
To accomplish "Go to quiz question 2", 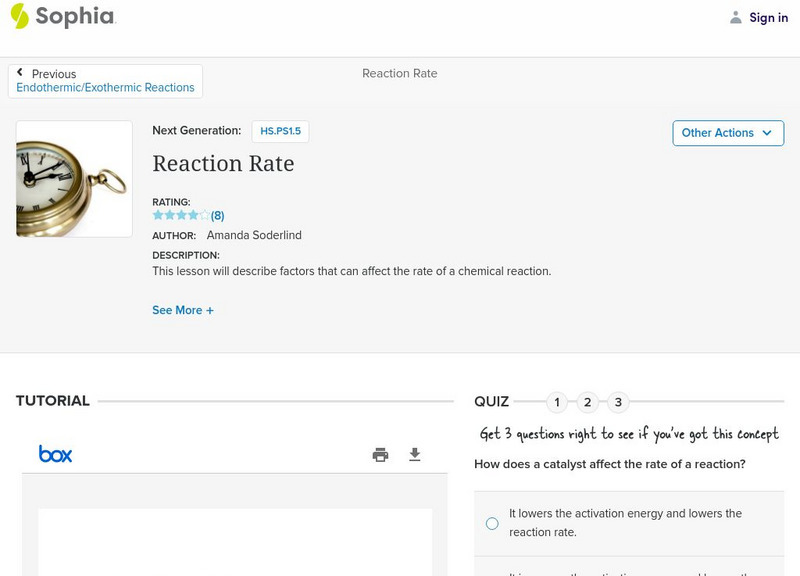I will (588, 403).
